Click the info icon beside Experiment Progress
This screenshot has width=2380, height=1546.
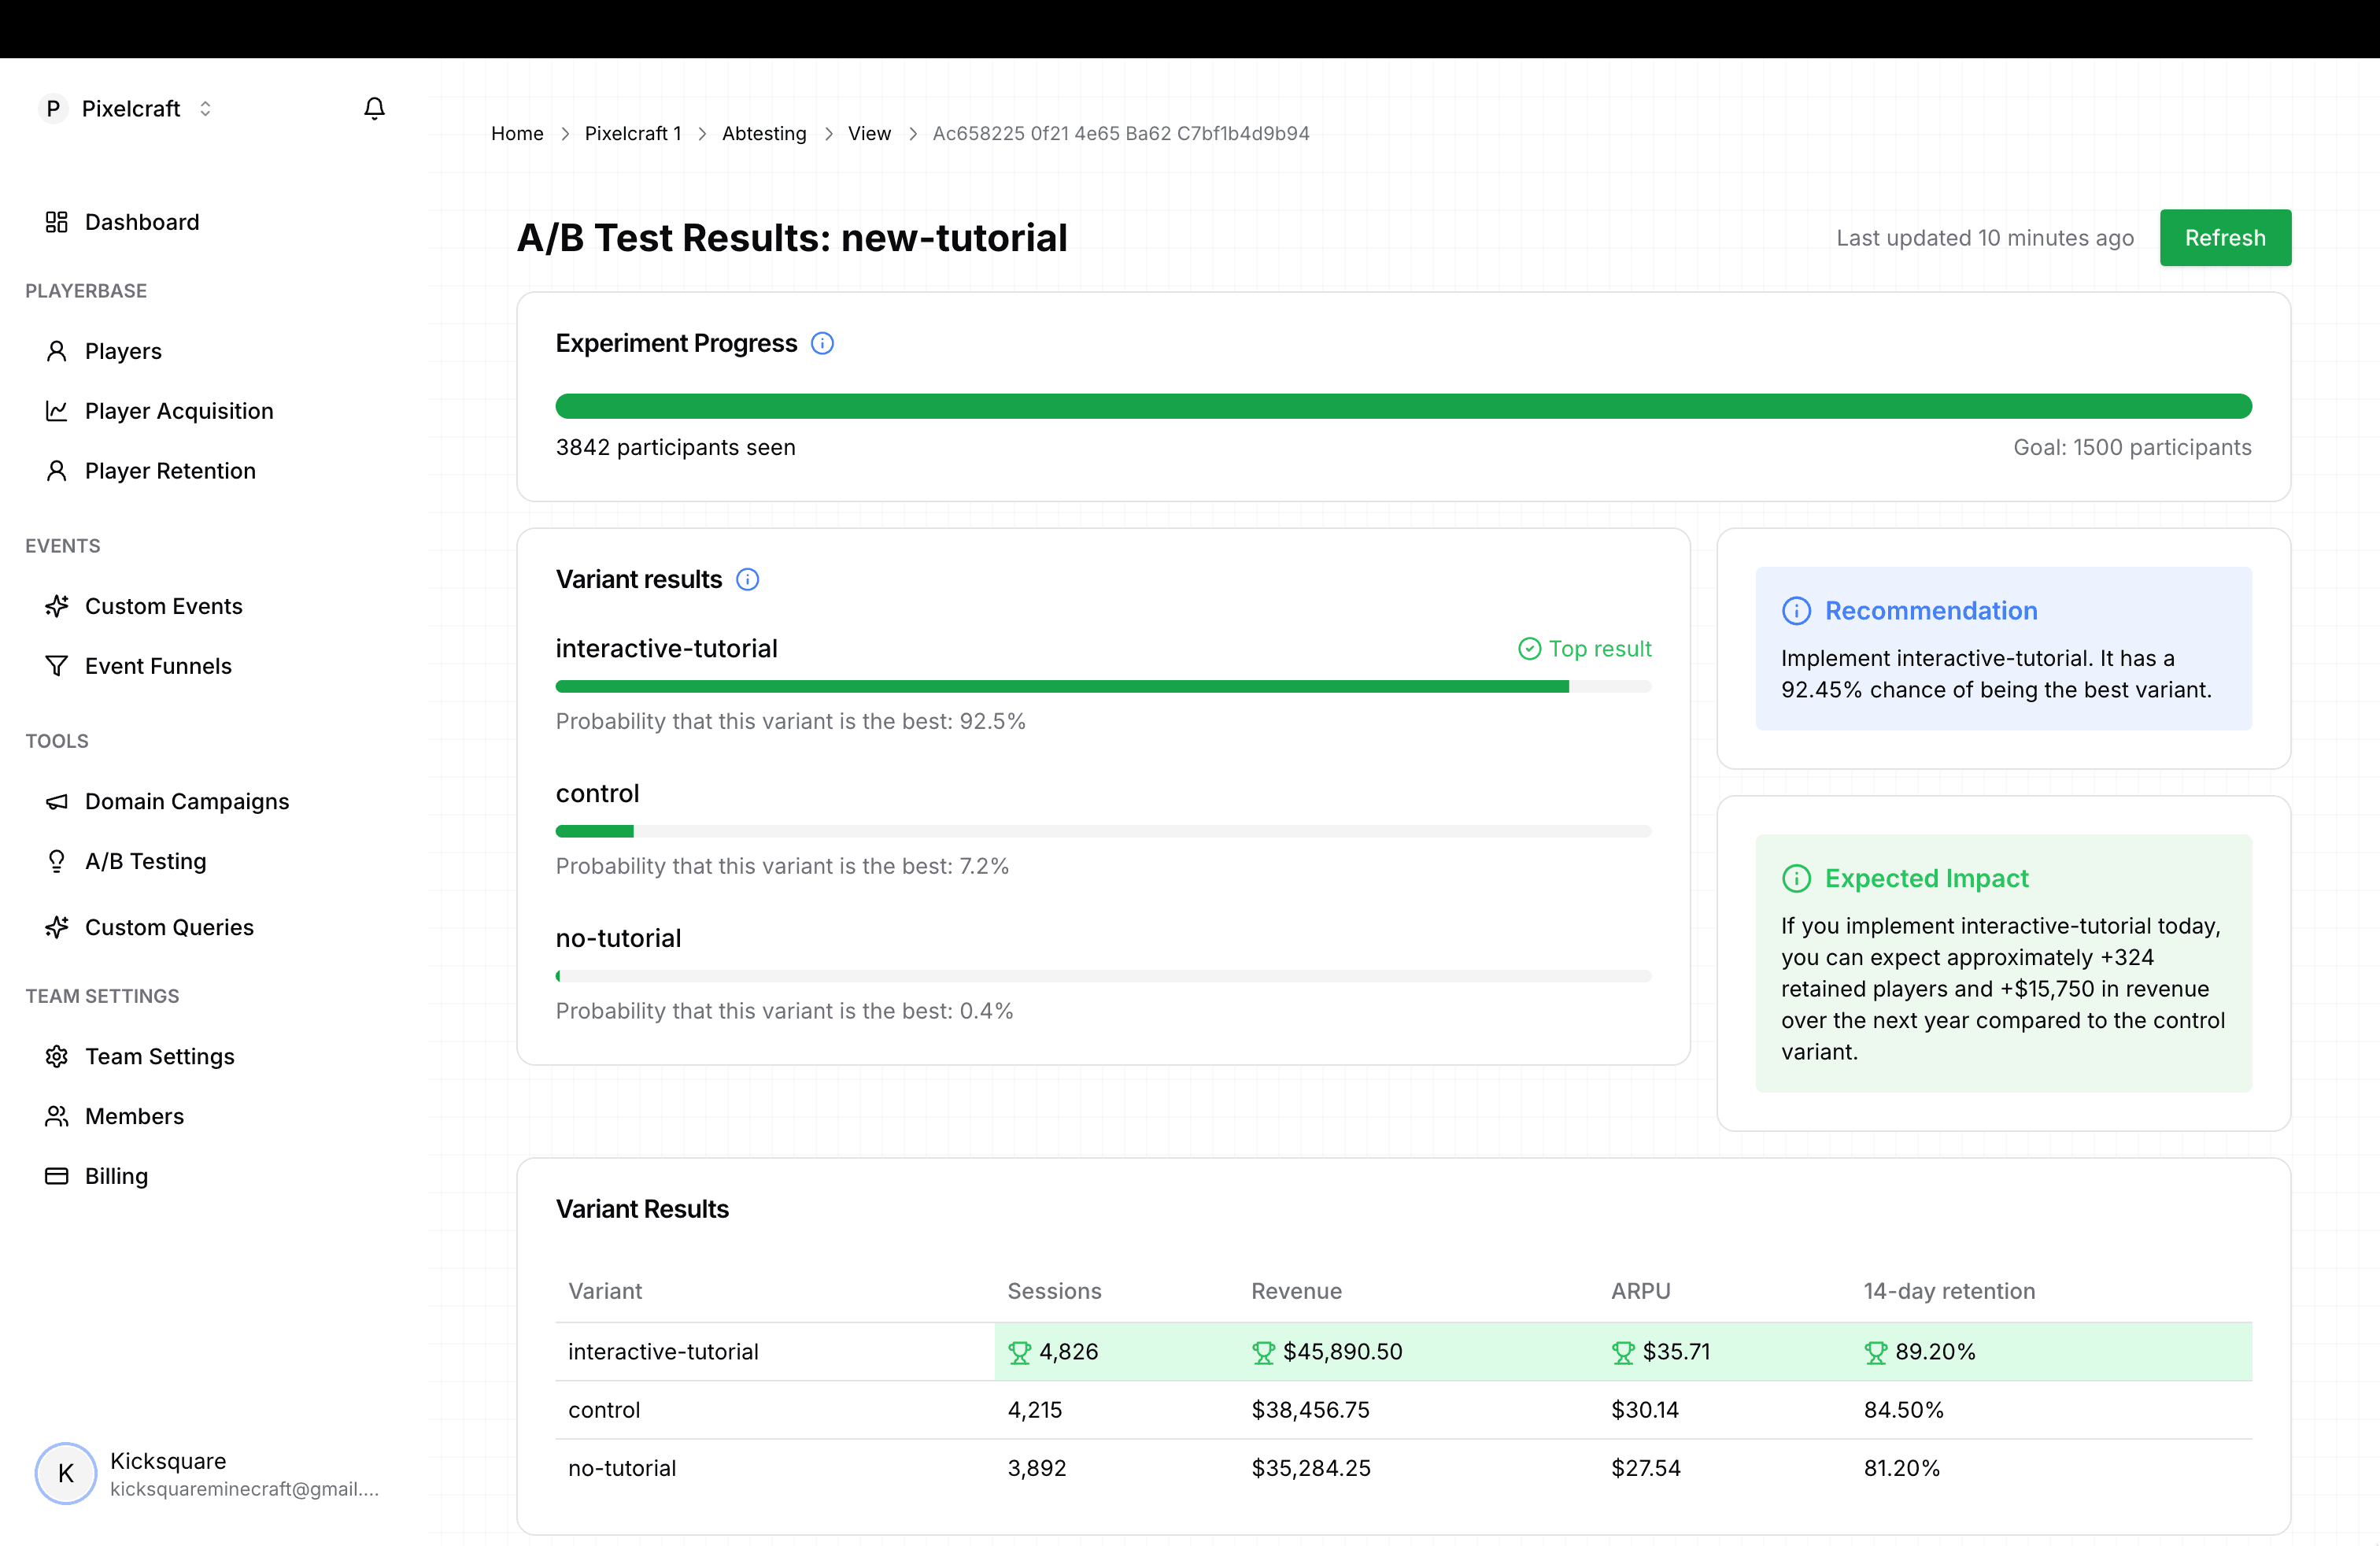coord(822,343)
